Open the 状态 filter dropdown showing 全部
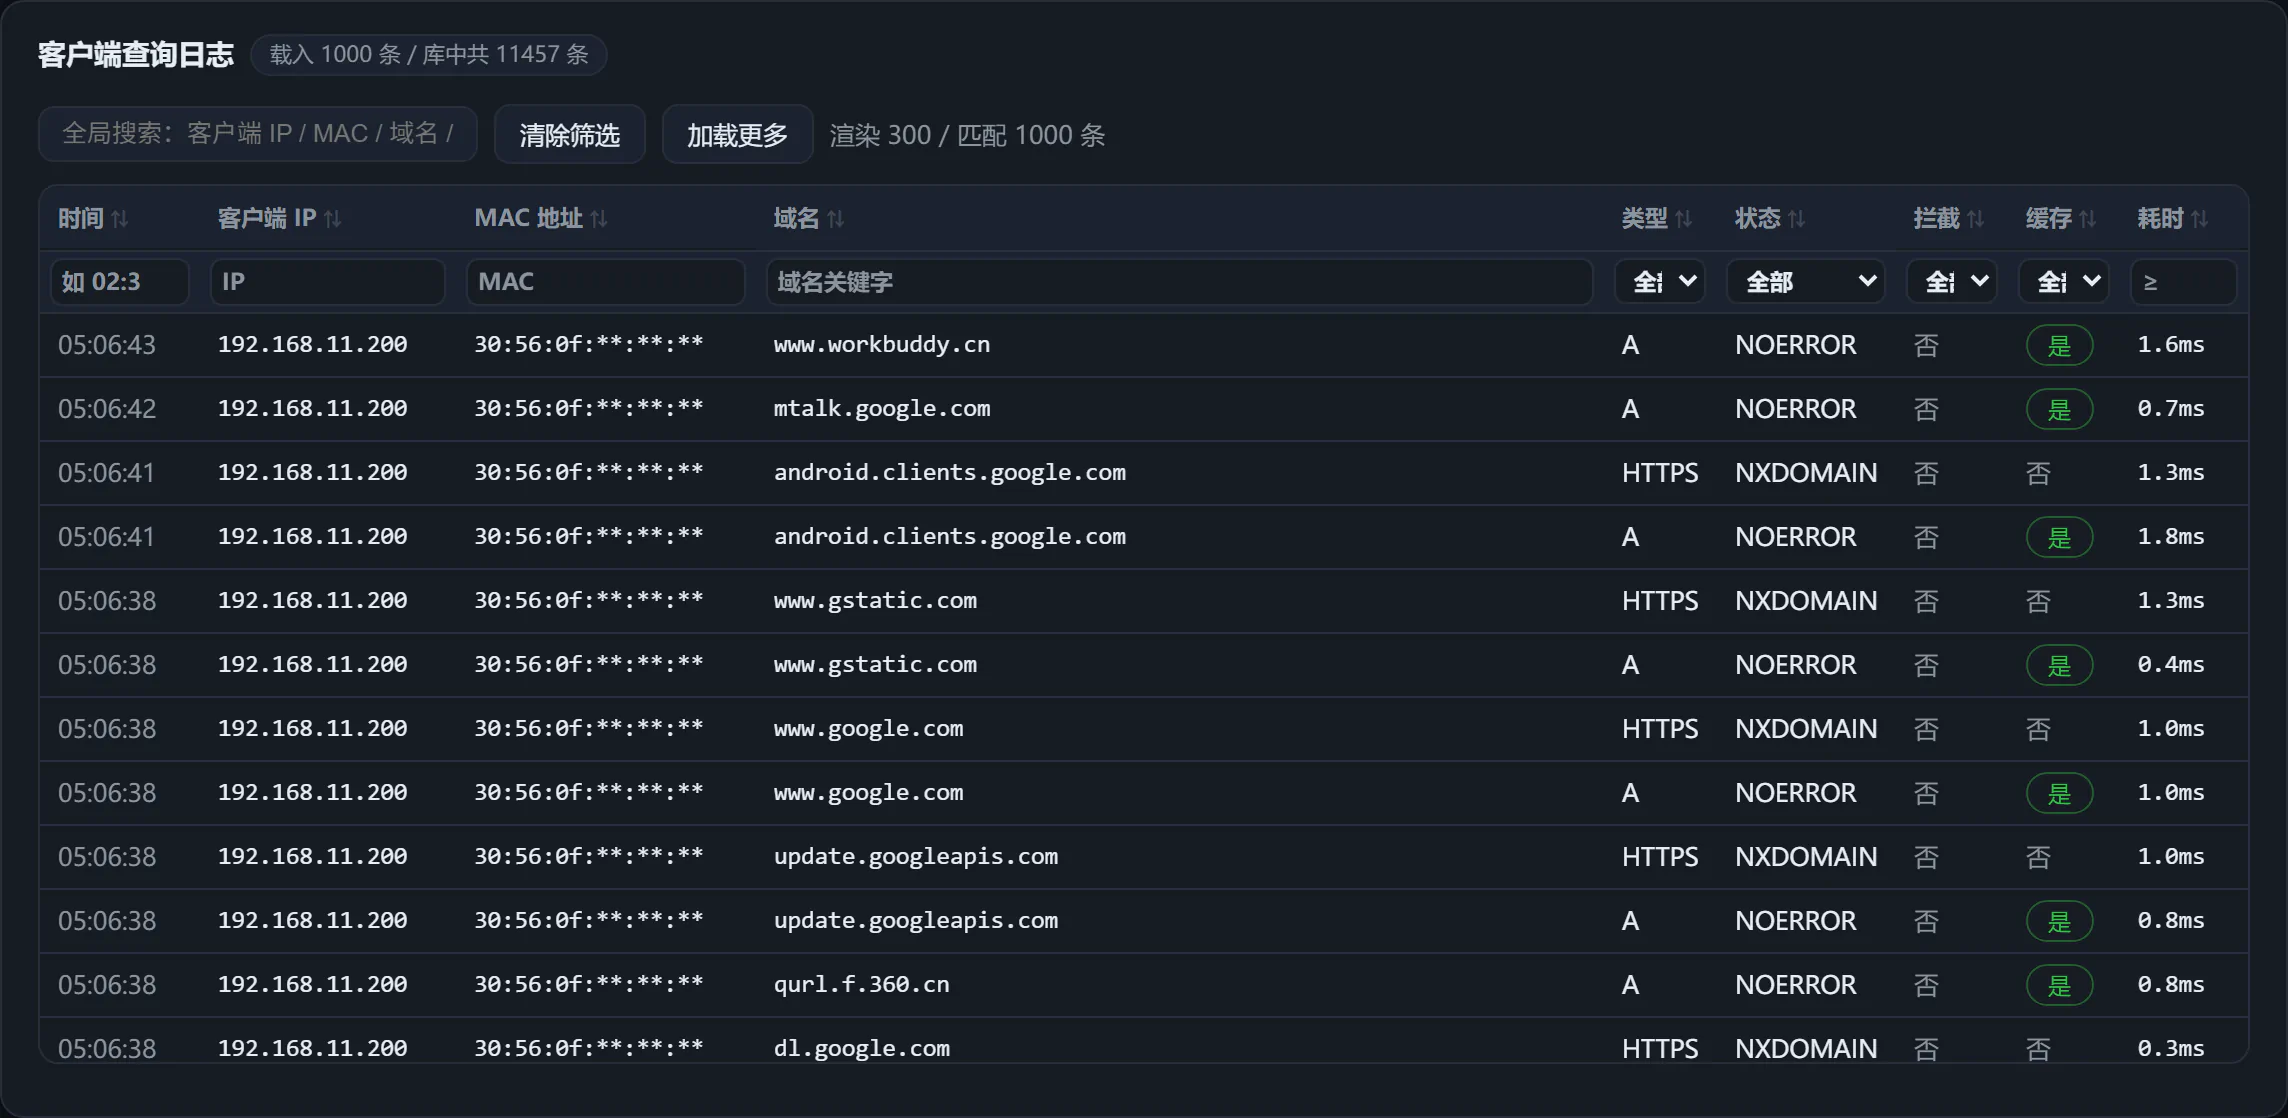Image resolution: width=2288 pixels, height=1118 pixels. [1806, 282]
